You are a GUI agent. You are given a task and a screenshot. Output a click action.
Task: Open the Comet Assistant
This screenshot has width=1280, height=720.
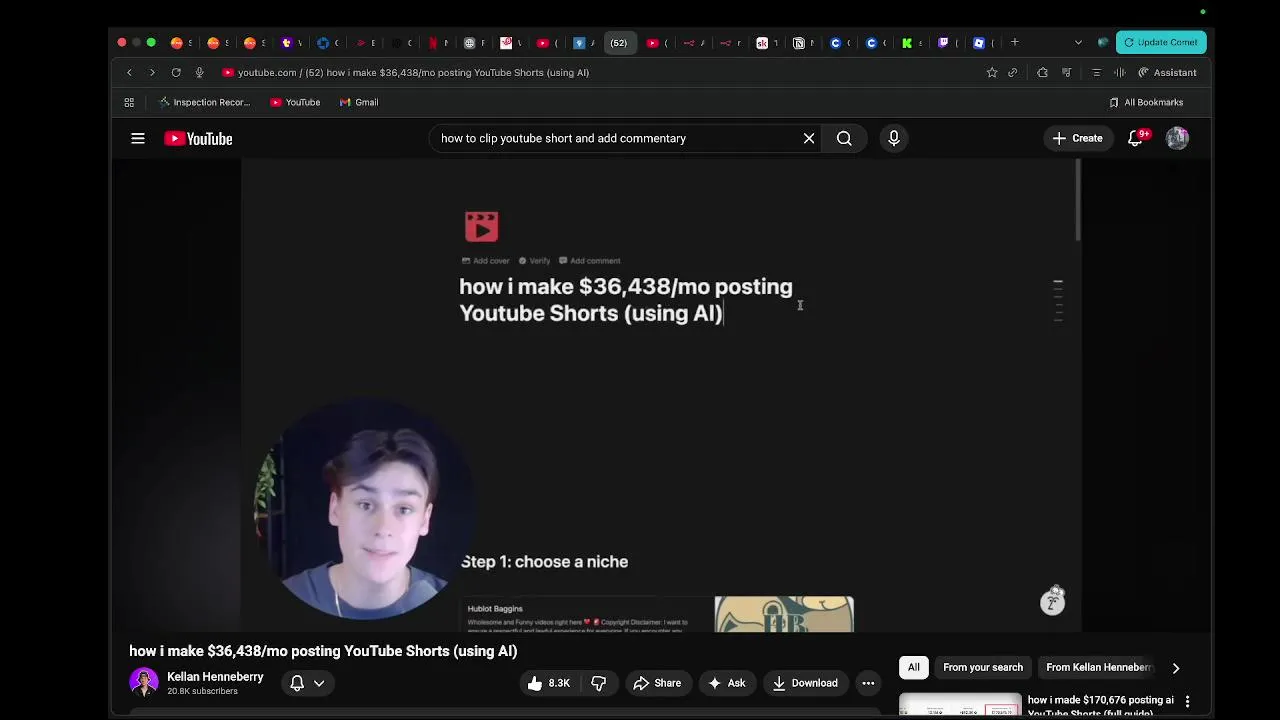[x=1166, y=72]
